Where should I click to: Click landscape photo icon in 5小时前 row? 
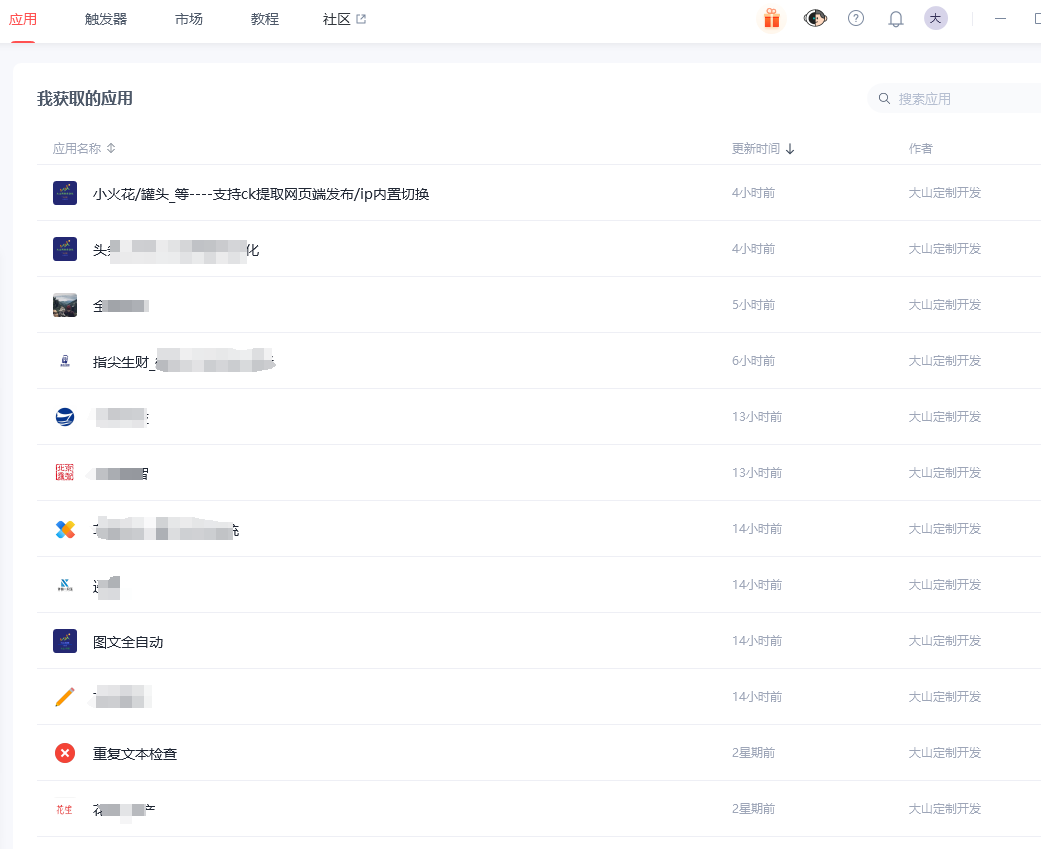click(64, 305)
